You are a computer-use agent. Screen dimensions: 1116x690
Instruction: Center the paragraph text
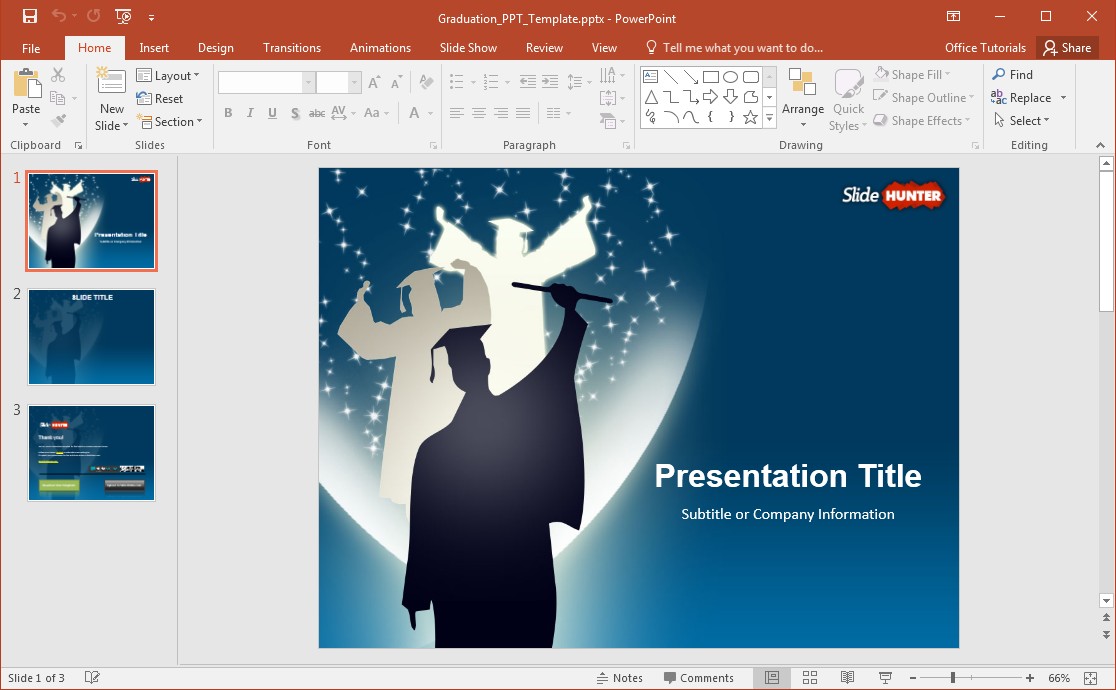(x=479, y=113)
